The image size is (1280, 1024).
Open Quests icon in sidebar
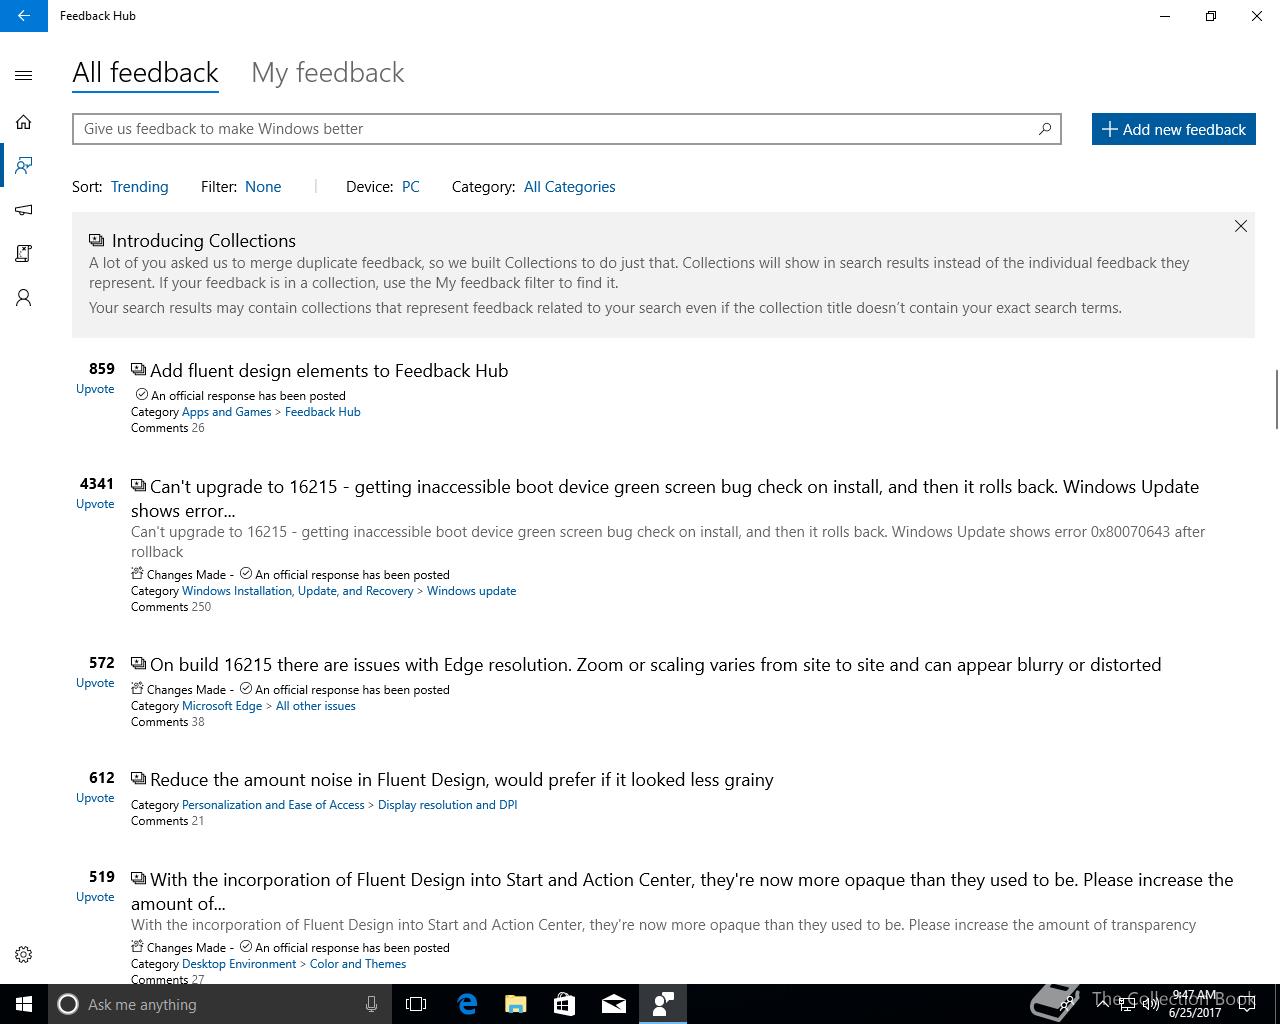24,254
